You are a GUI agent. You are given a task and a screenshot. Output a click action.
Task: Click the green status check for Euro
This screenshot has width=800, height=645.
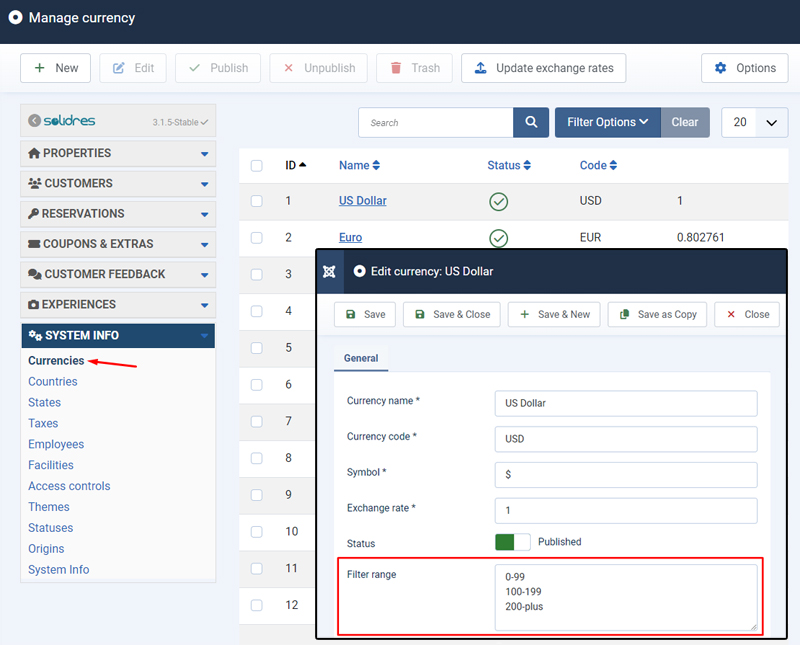[x=498, y=238]
